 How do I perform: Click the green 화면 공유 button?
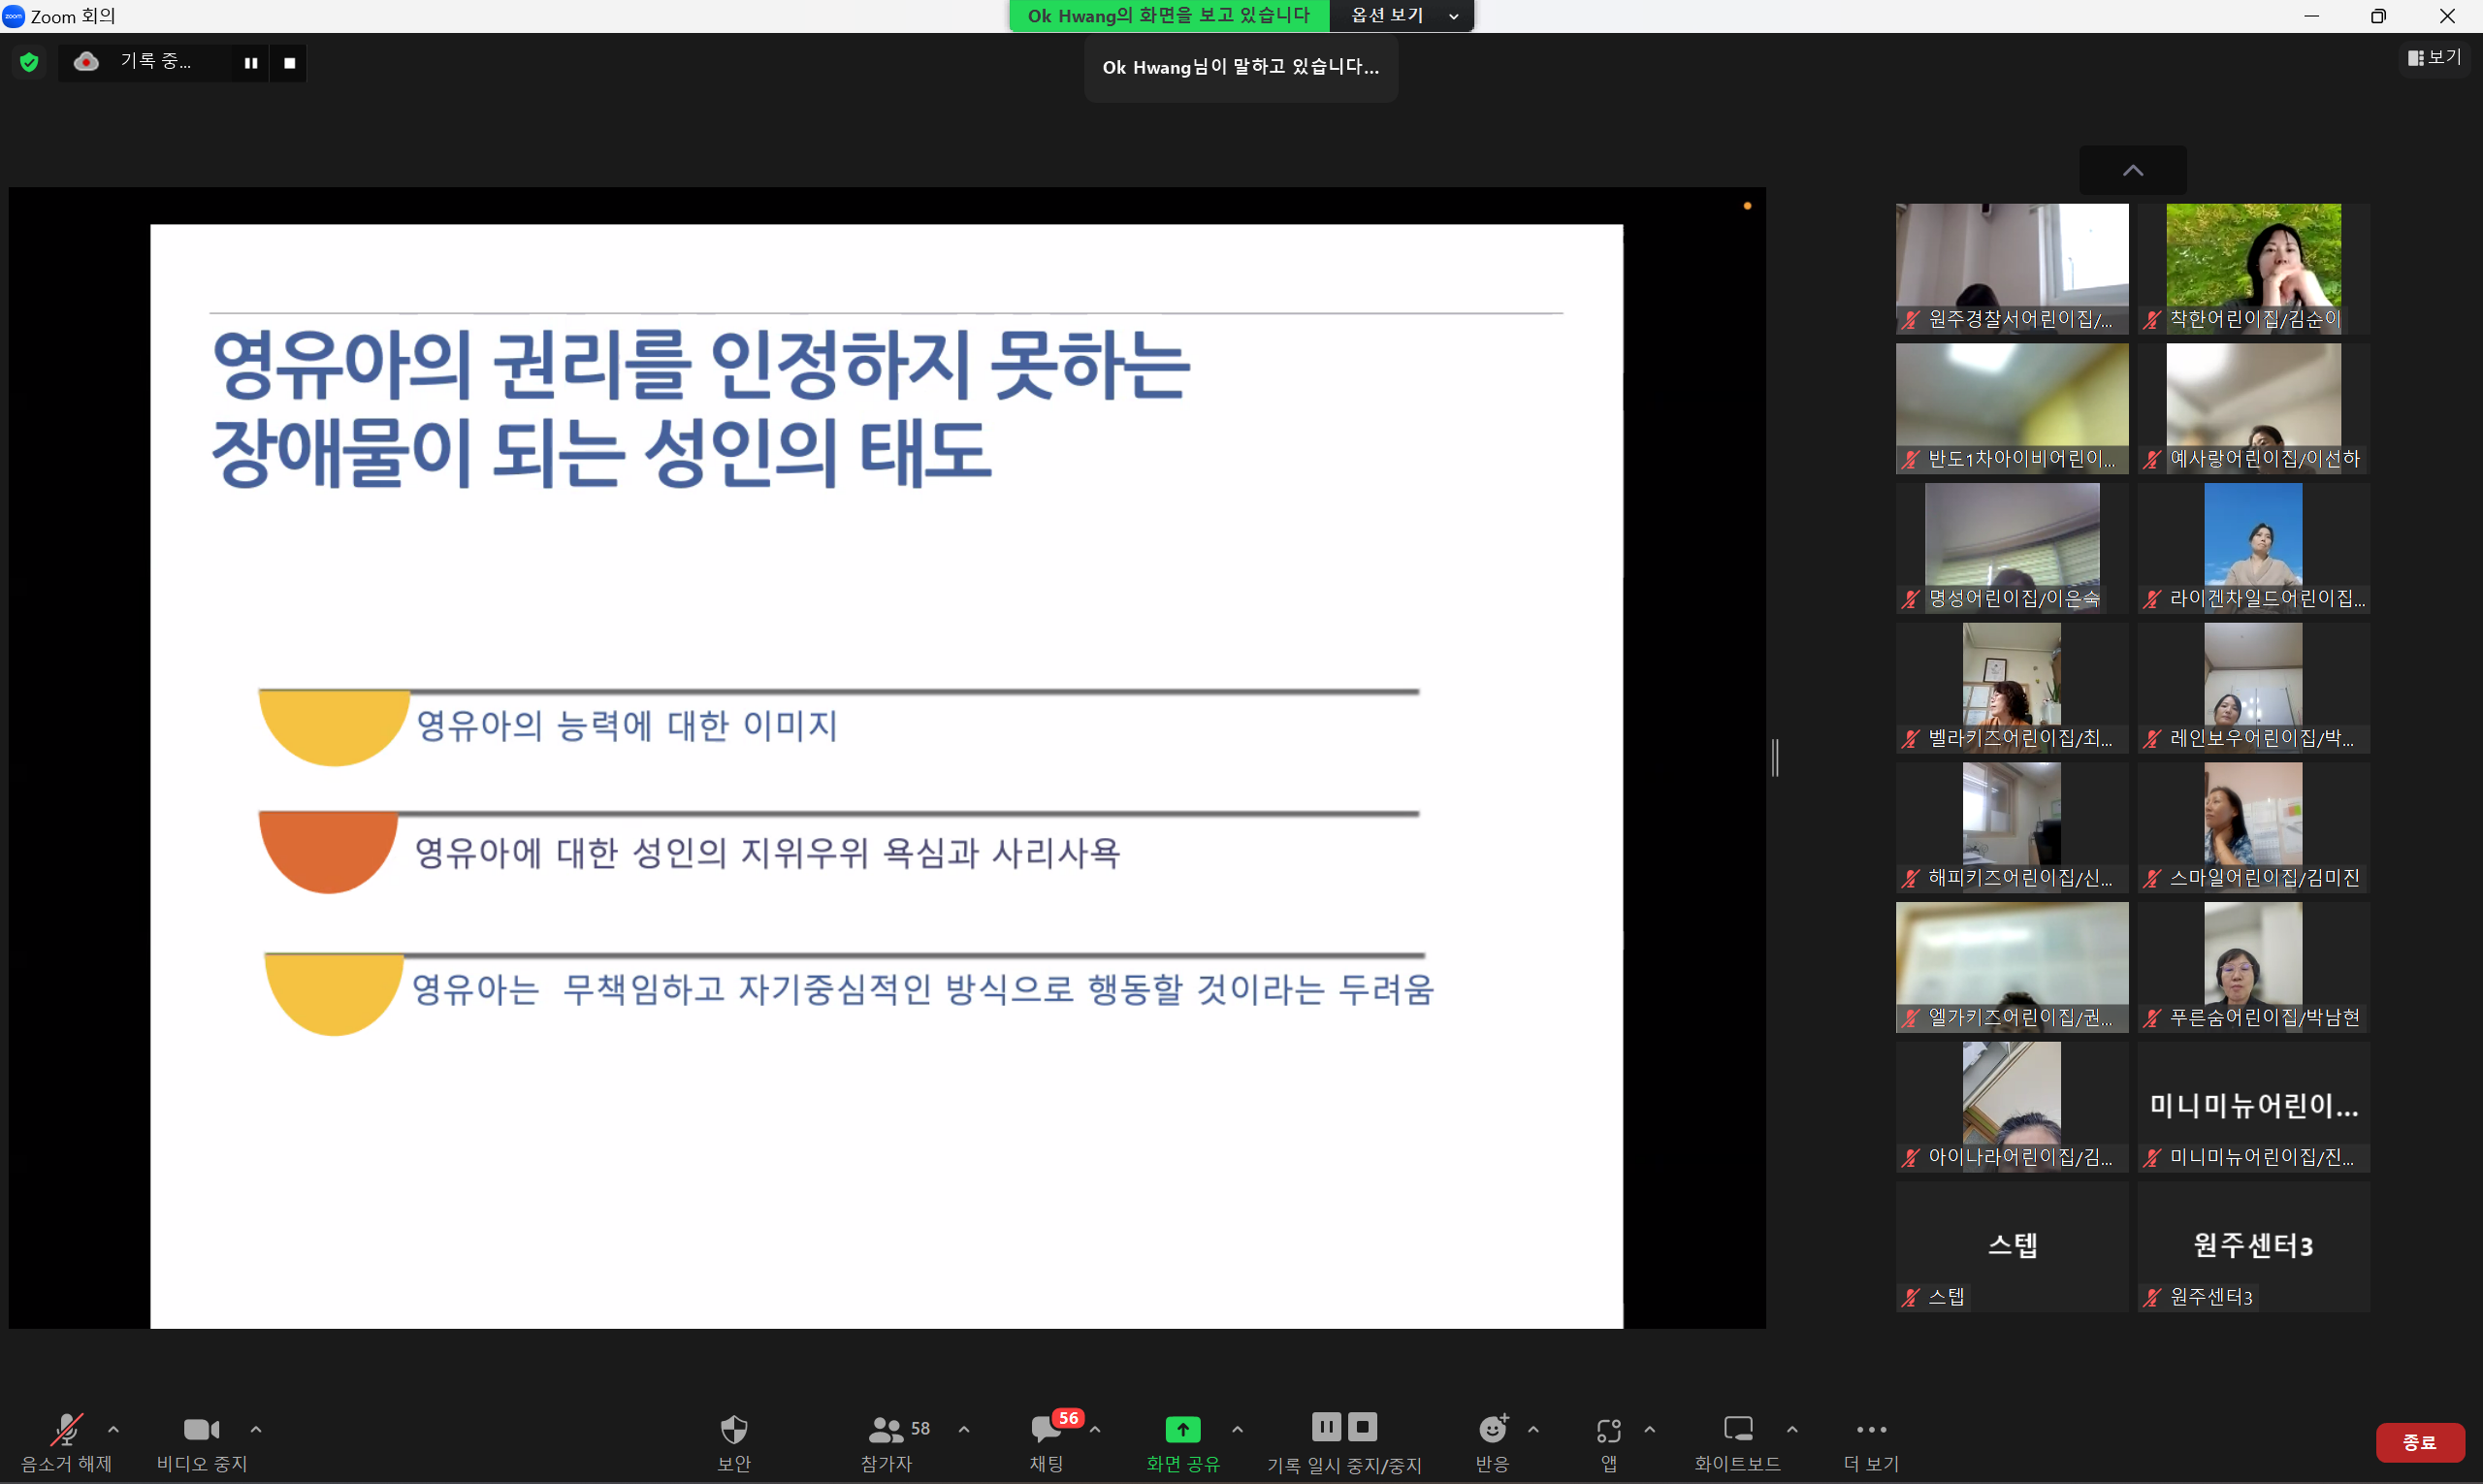(x=1183, y=1442)
